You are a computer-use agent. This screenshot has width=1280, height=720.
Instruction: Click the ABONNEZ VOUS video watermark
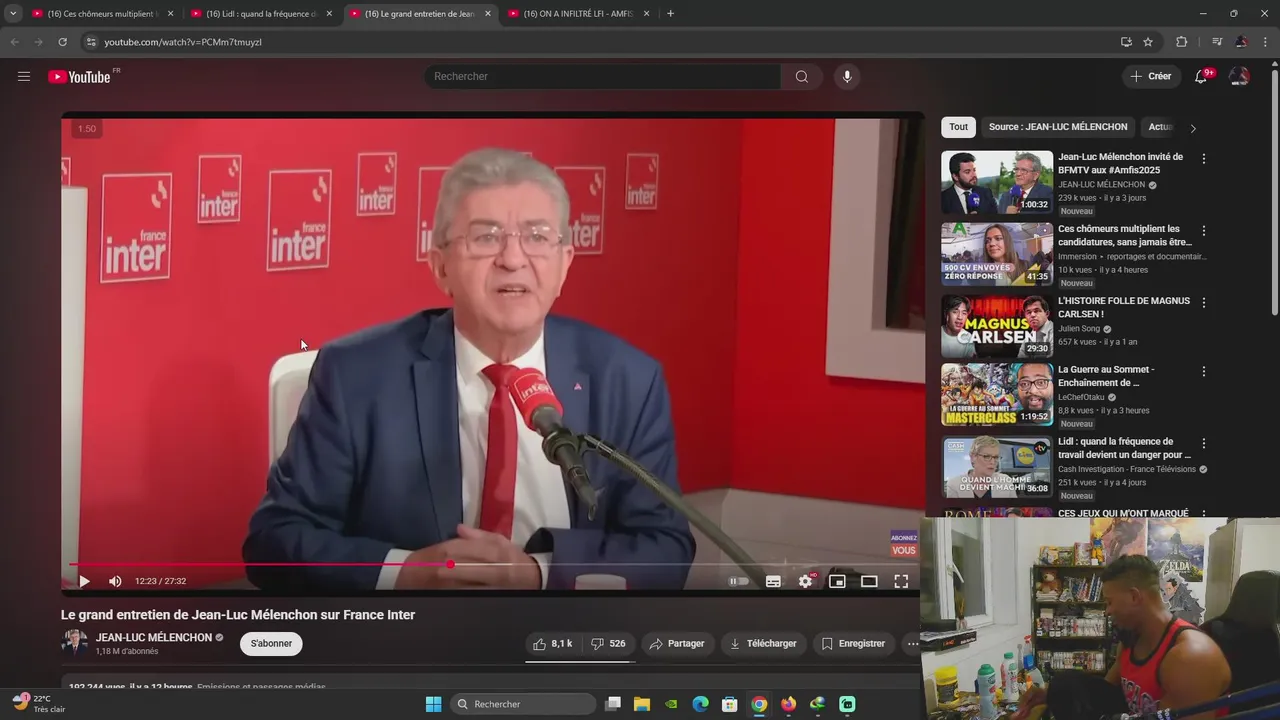coord(904,545)
